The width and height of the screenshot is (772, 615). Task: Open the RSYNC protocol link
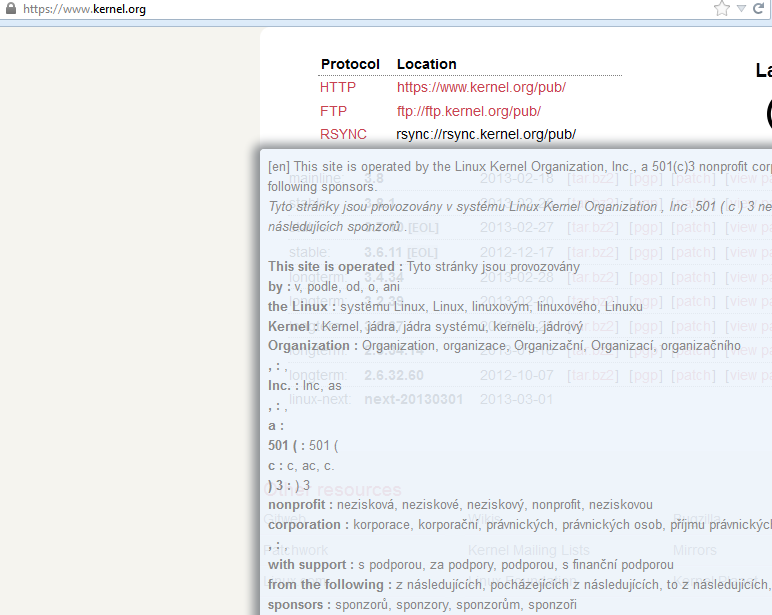click(343, 134)
